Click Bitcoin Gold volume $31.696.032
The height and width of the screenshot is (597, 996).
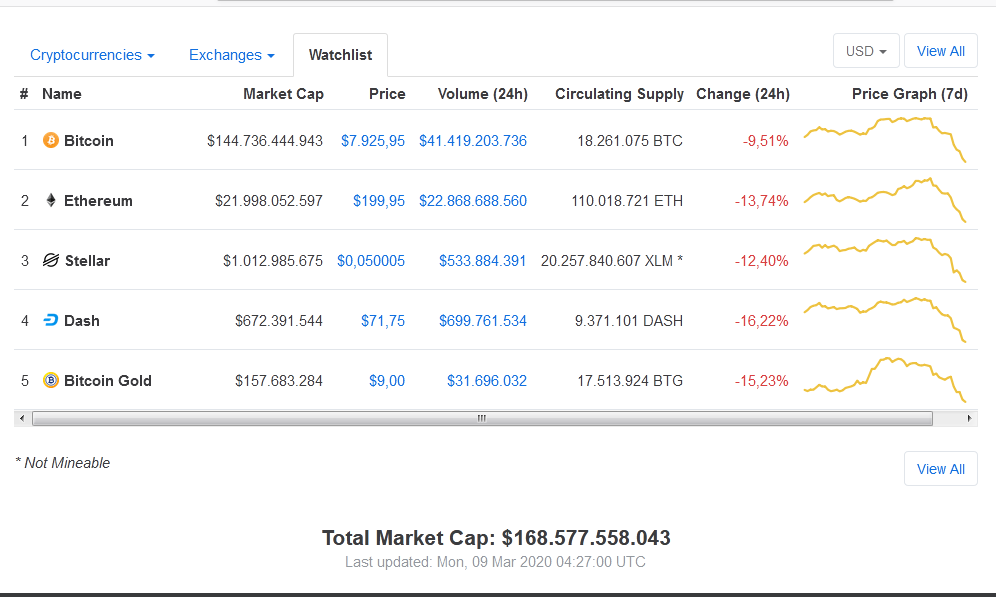click(x=487, y=381)
